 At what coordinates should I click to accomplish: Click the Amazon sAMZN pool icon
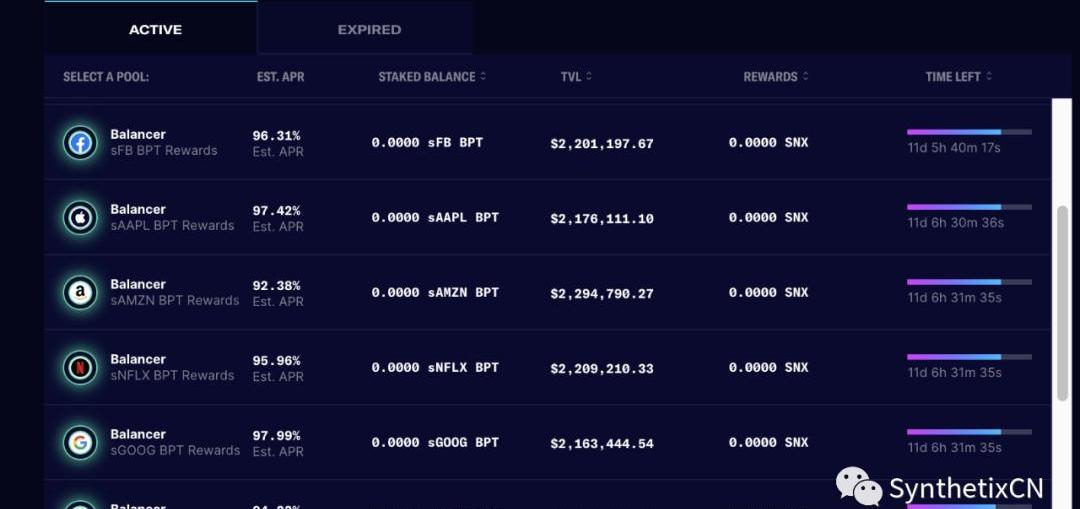80,293
